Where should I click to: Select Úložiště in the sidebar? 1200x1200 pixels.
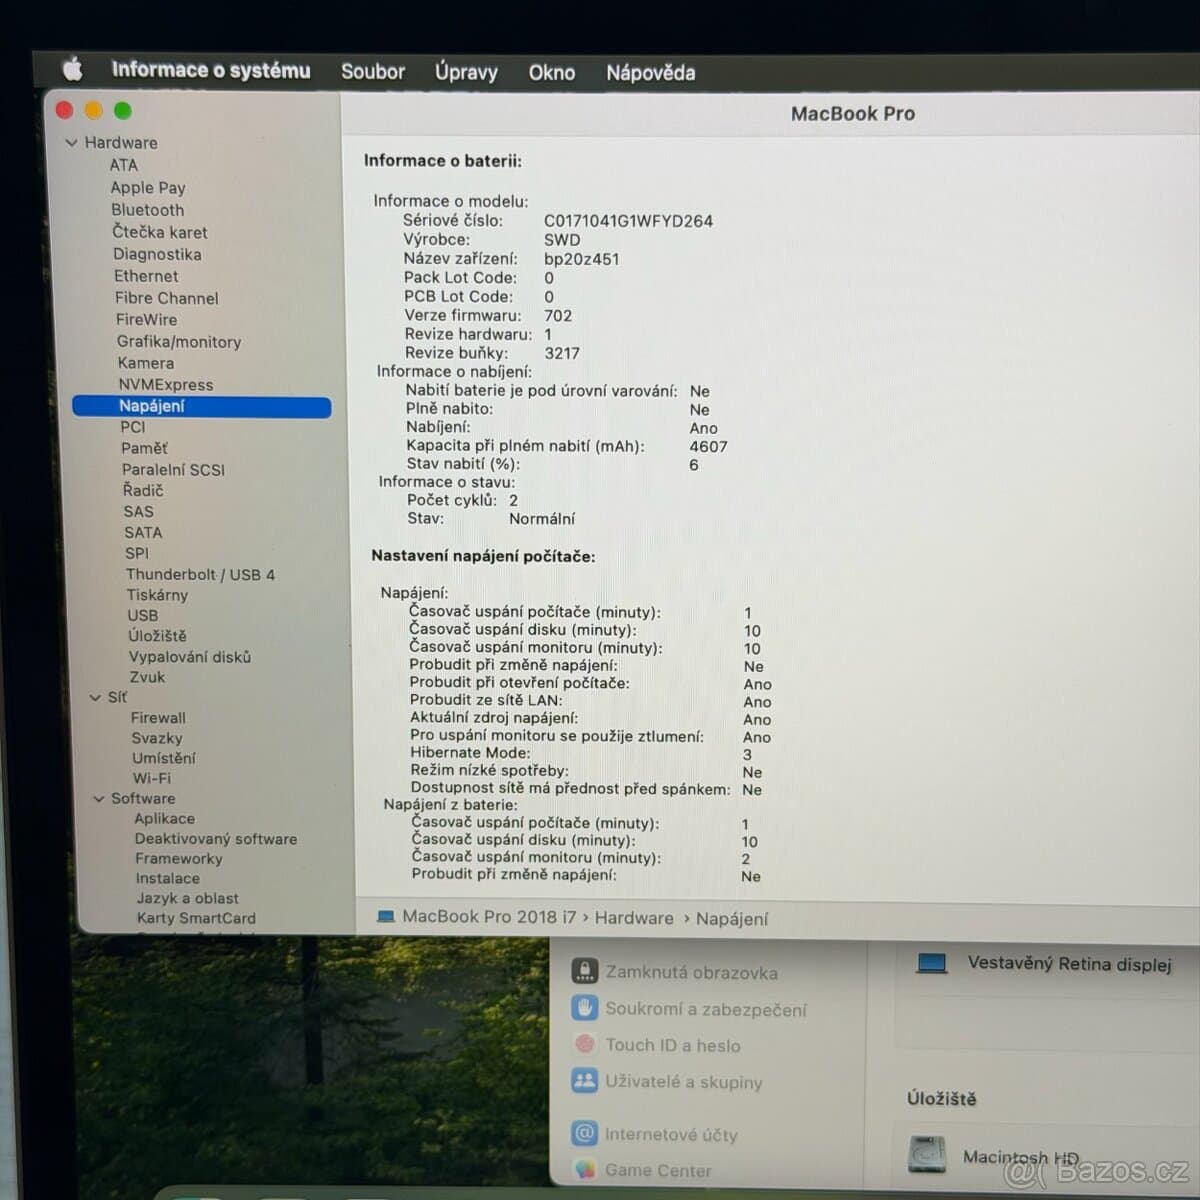click(x=157, y=636)
